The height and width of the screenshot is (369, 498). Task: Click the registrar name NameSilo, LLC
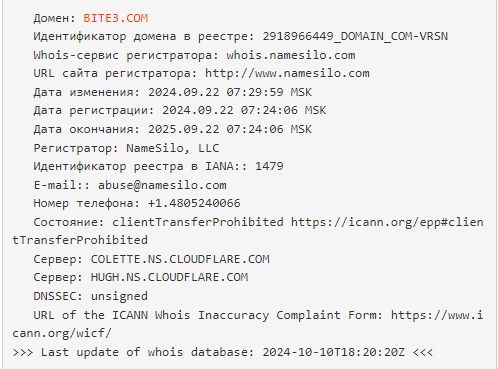173,148
